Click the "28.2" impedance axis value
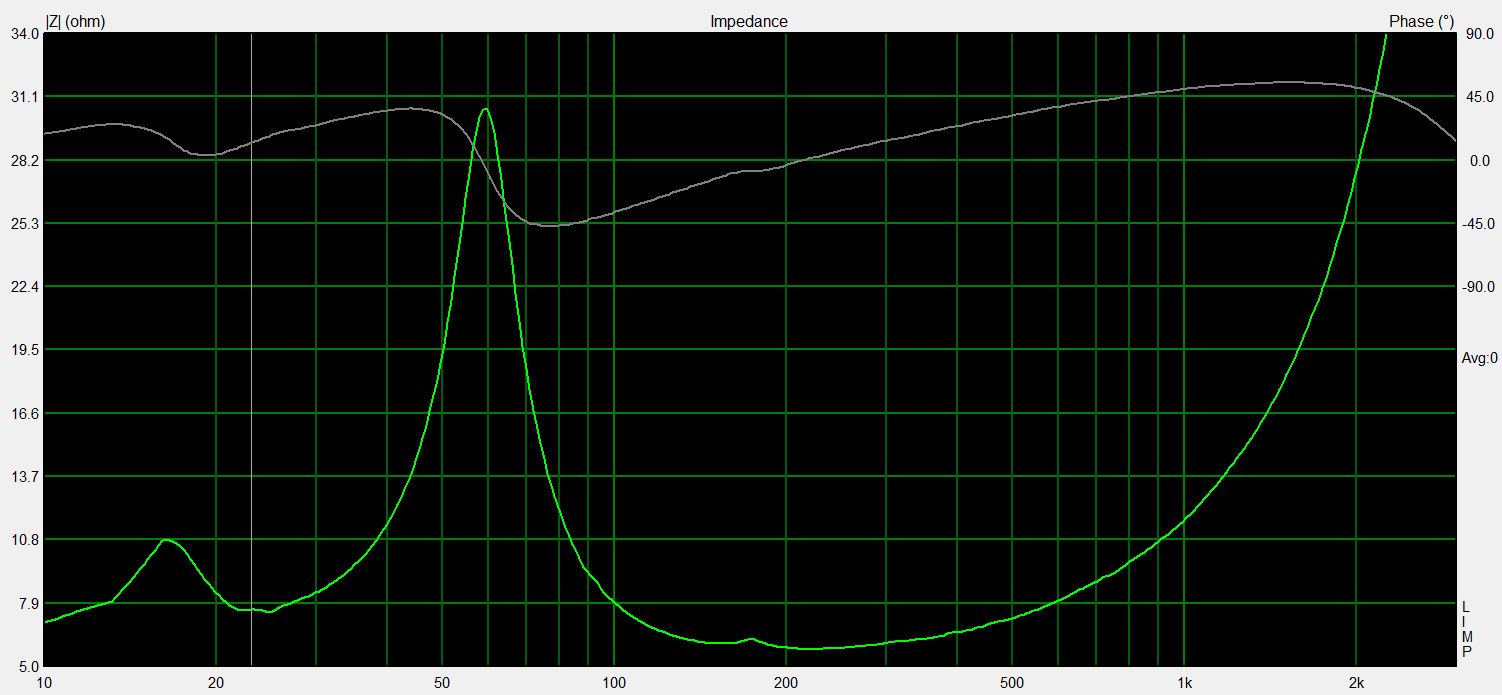The height and width of the screenshot is (695, 1502). click(x=24, y=160)
